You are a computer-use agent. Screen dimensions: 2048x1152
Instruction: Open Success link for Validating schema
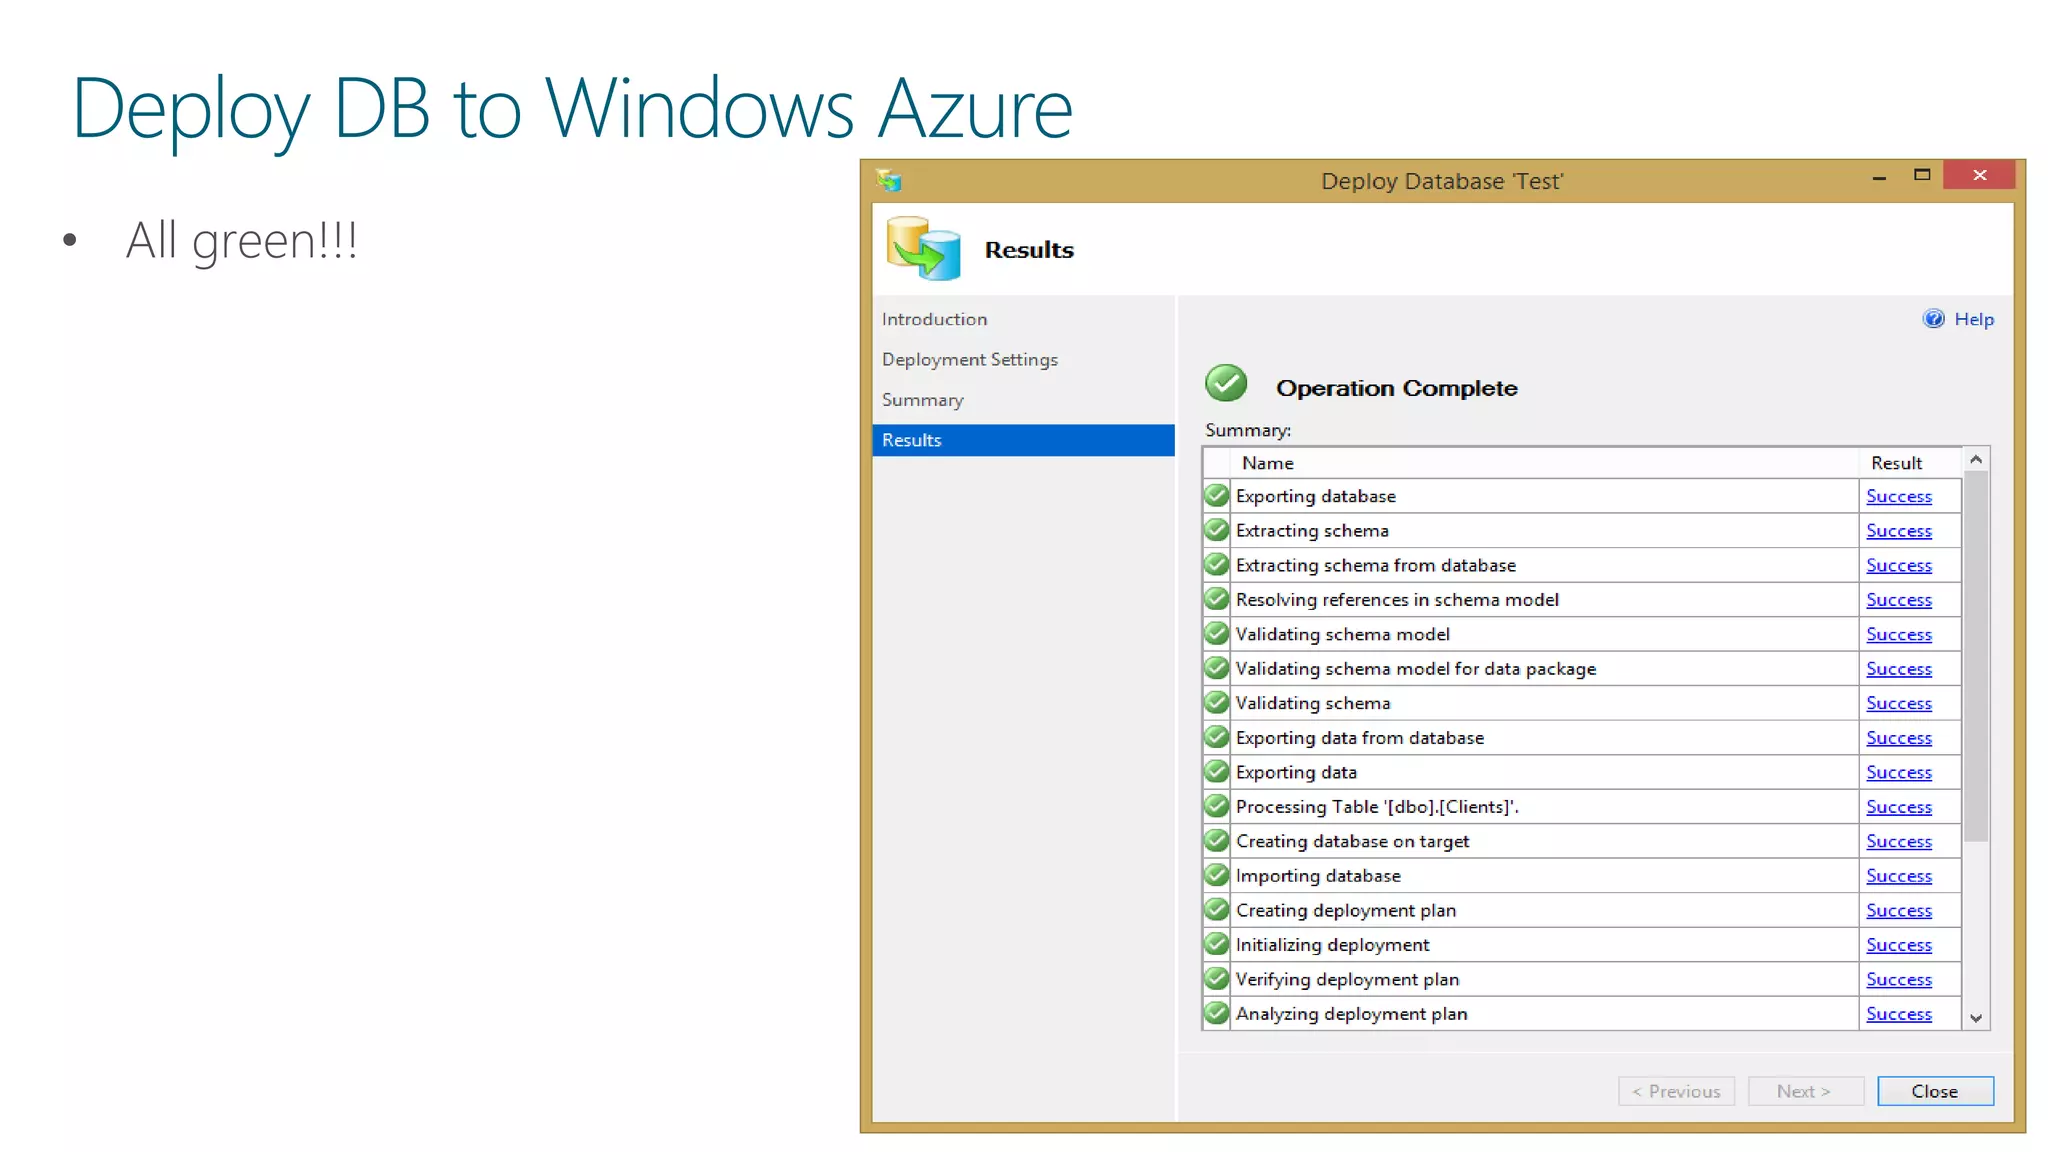click(x=1898, y=703)
